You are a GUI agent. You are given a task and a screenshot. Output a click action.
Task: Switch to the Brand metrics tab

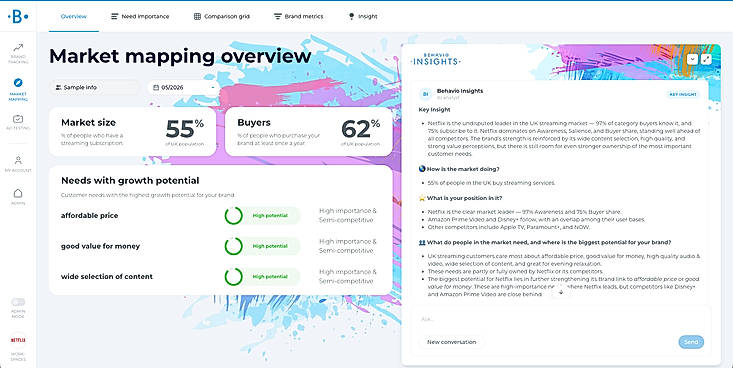298,16
